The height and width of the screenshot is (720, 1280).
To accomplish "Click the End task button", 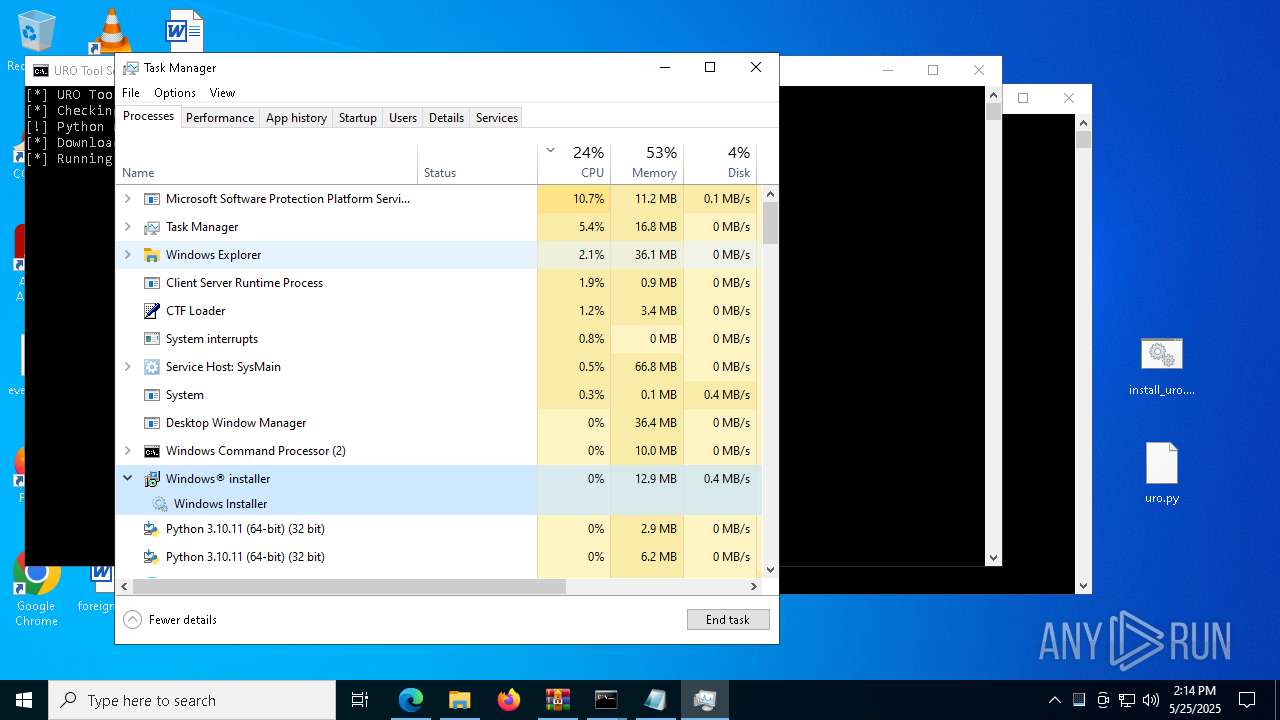I will [728, 620].
